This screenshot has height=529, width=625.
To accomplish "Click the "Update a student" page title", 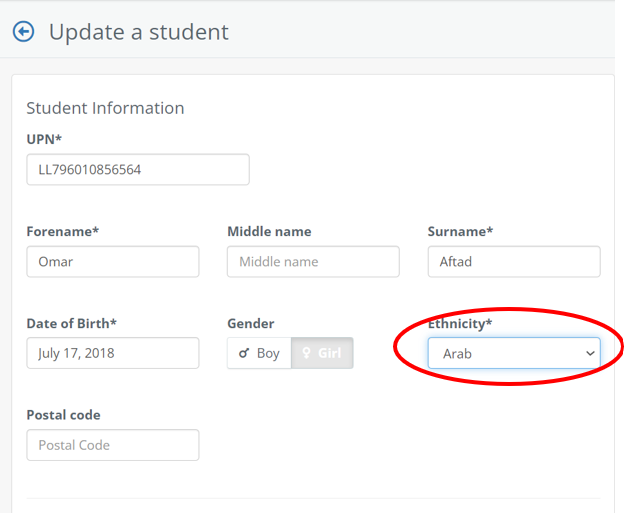I will (x=139, y=32).
